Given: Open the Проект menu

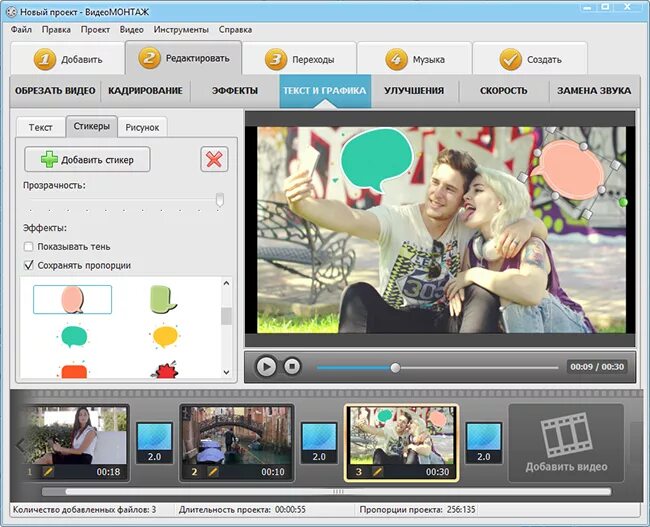Looking at the screenshot, I should (x=95, y=30).
